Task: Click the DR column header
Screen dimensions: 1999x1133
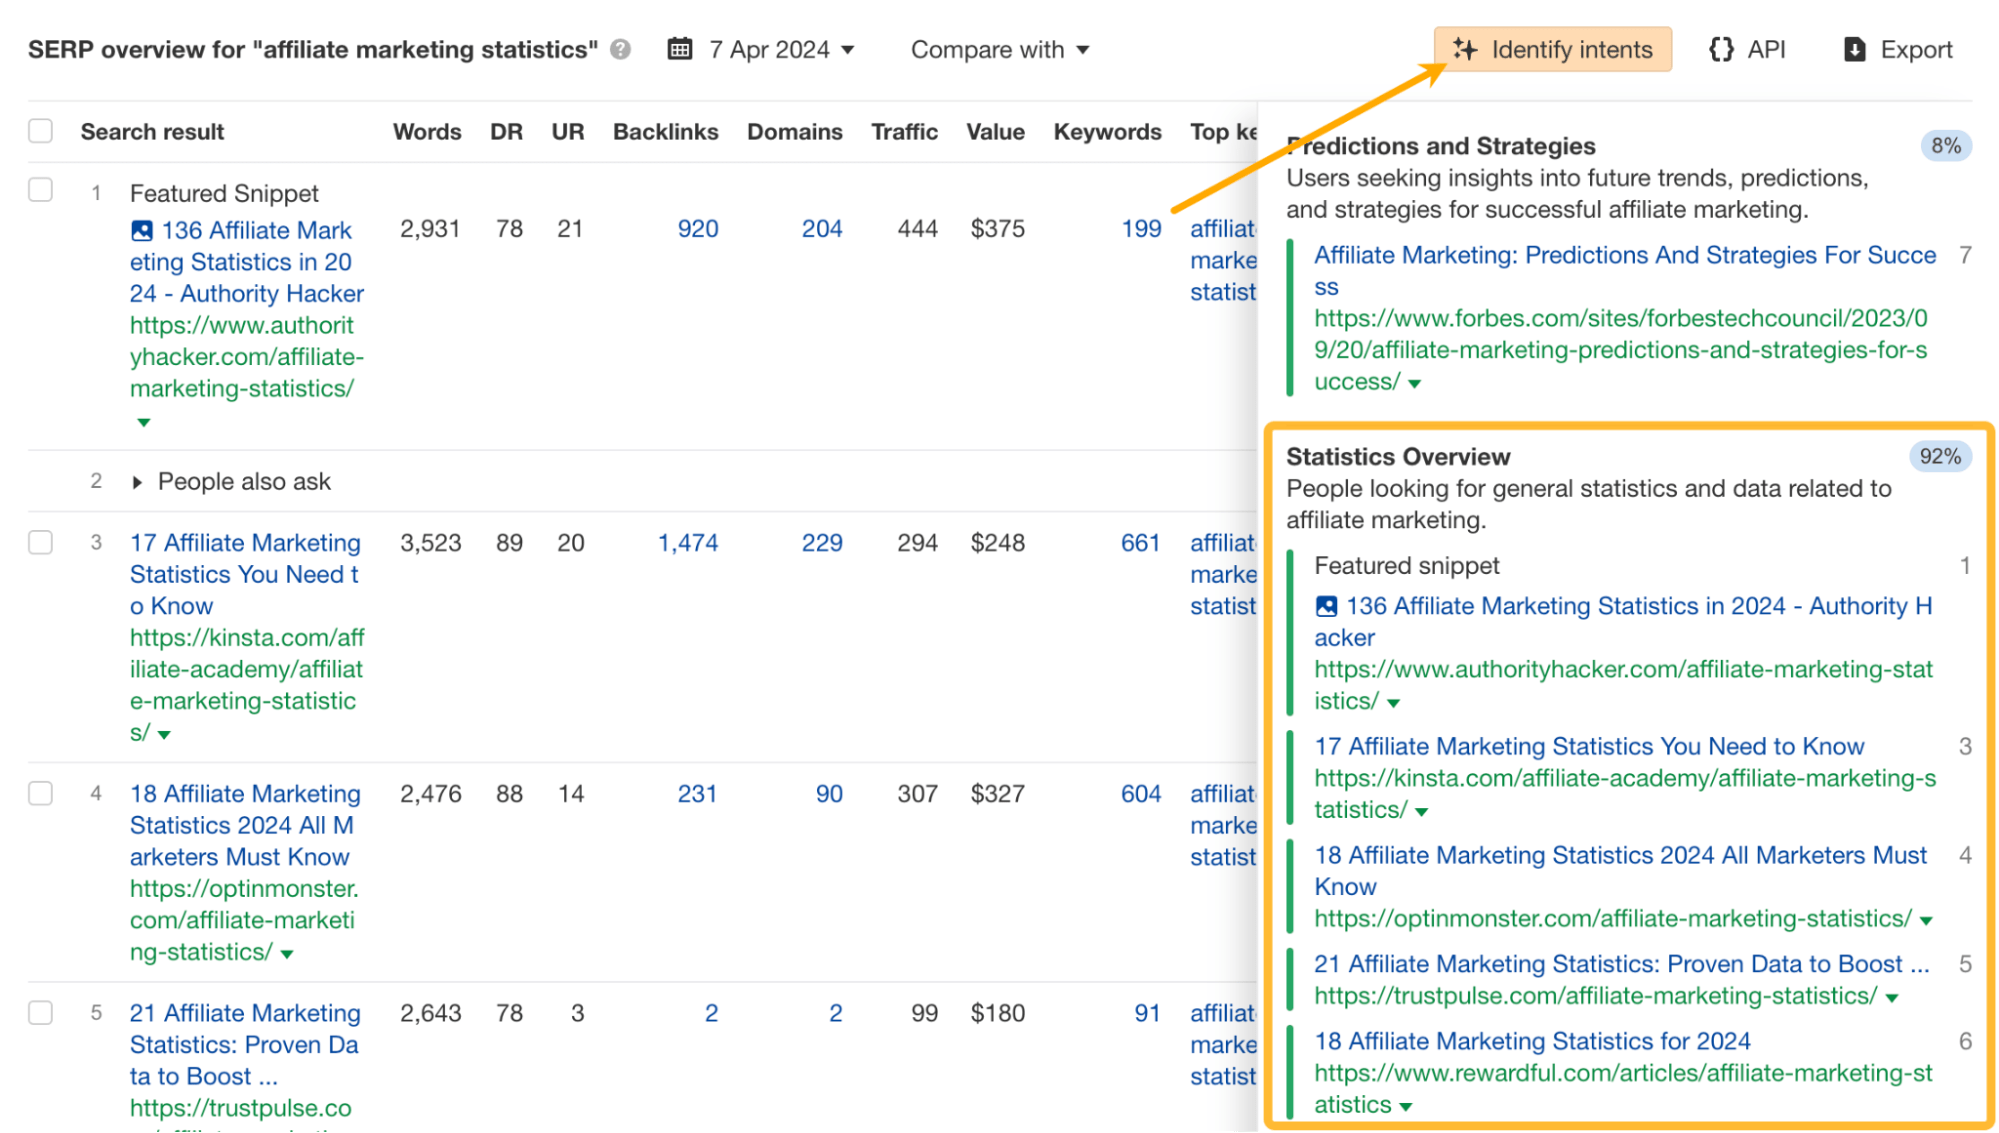Action: (506, 132)
